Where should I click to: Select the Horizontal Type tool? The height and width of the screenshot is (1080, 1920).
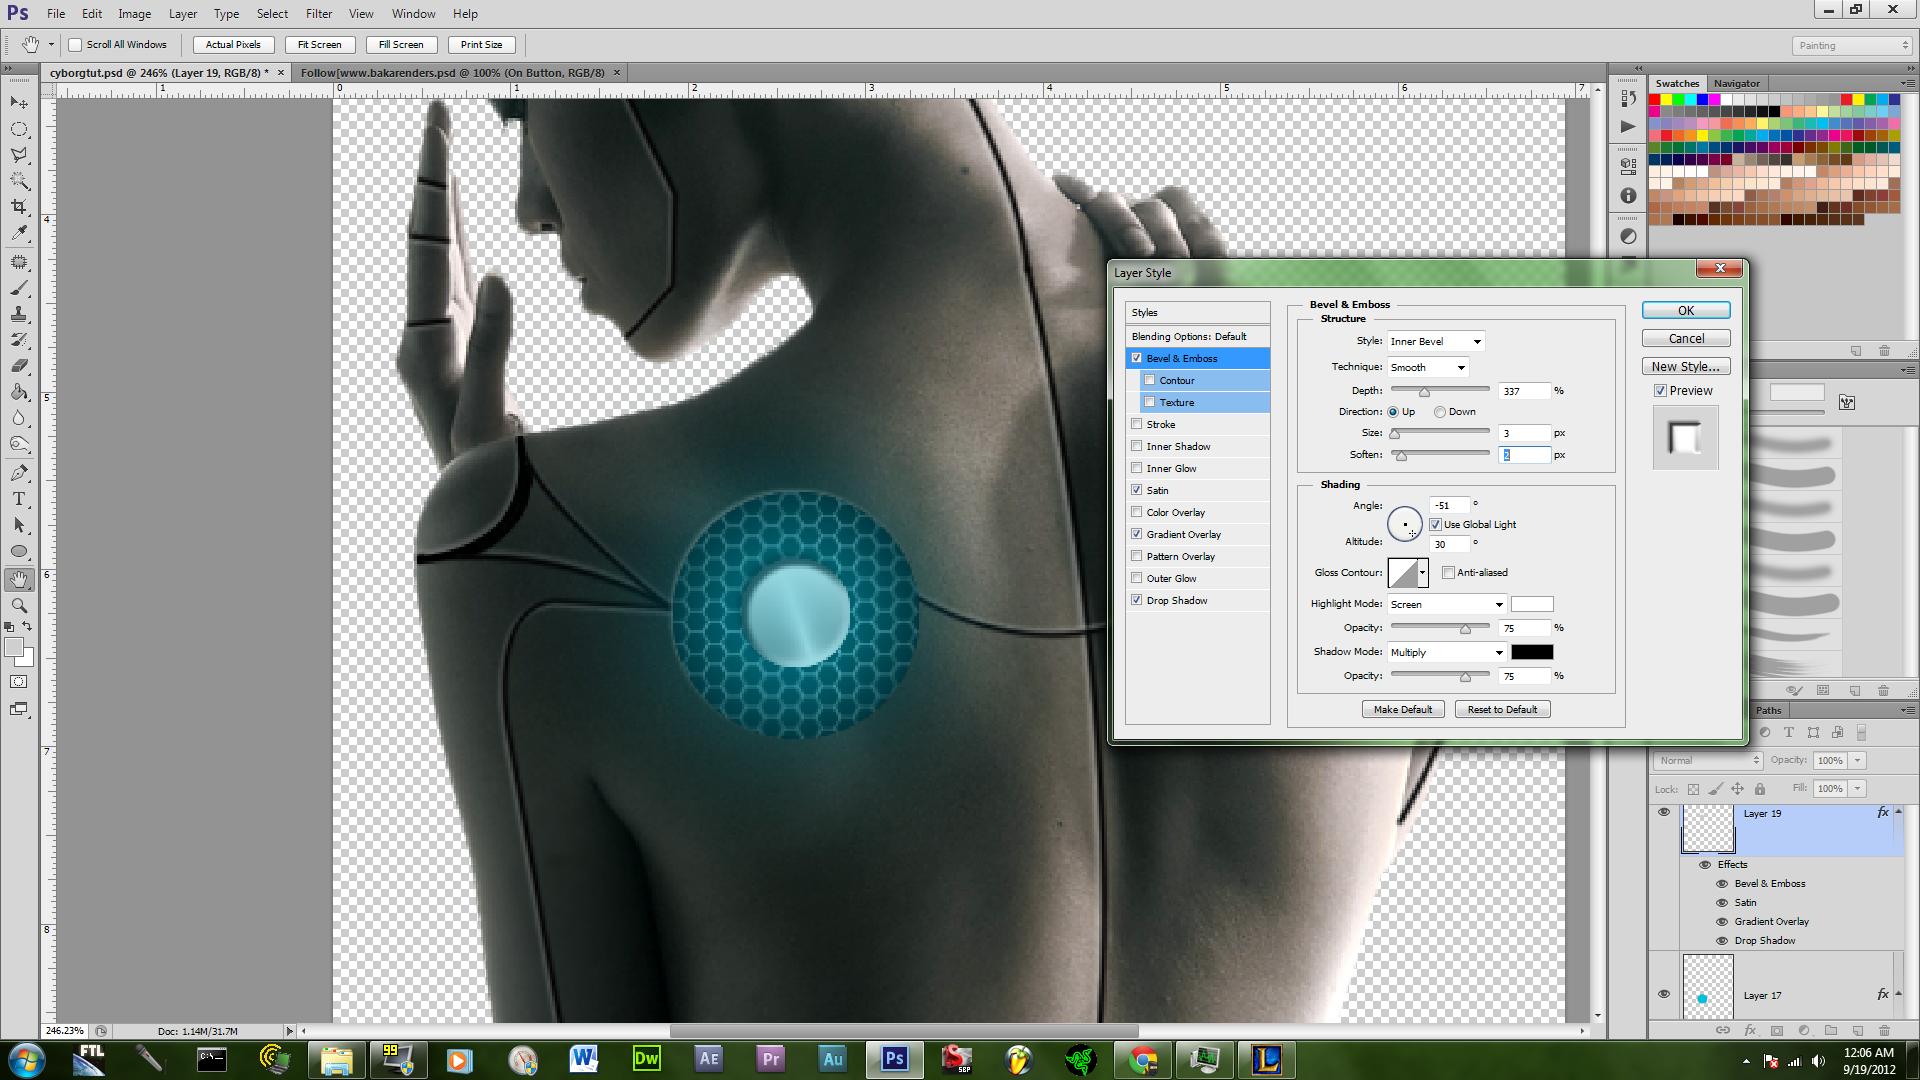(19, 499)
